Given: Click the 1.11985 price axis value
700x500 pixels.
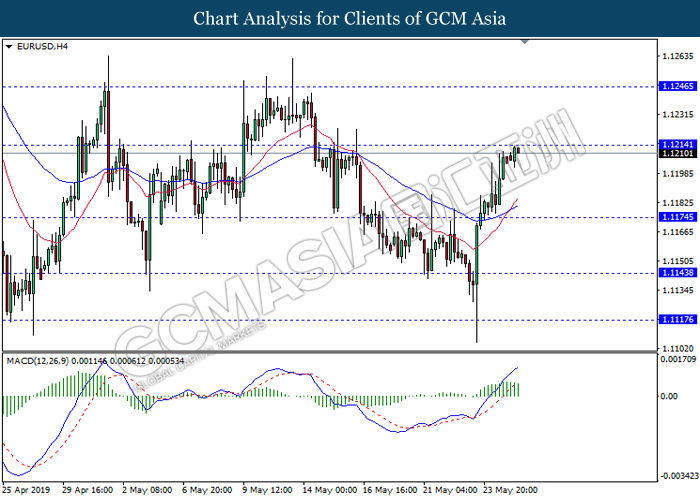Looking at the screenshot, I should point(678,174).
